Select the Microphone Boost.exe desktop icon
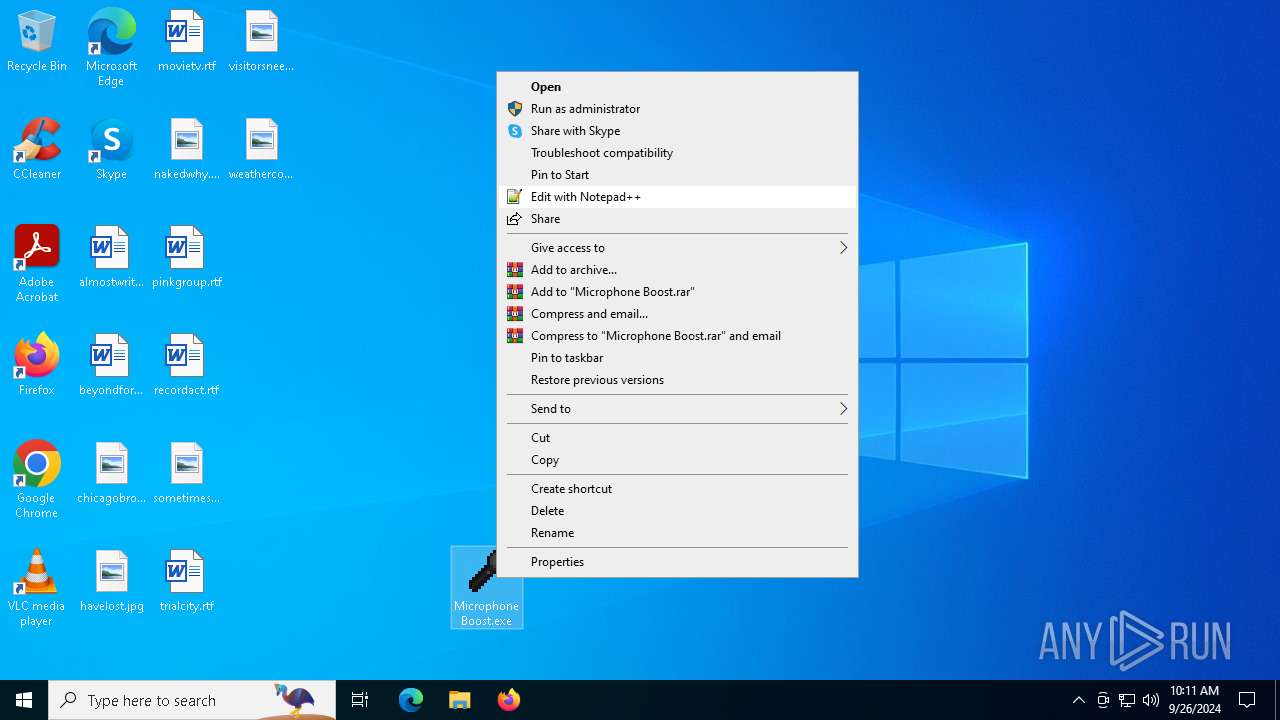The height and width of the screenshot is (720, 1280). [486, 588]
